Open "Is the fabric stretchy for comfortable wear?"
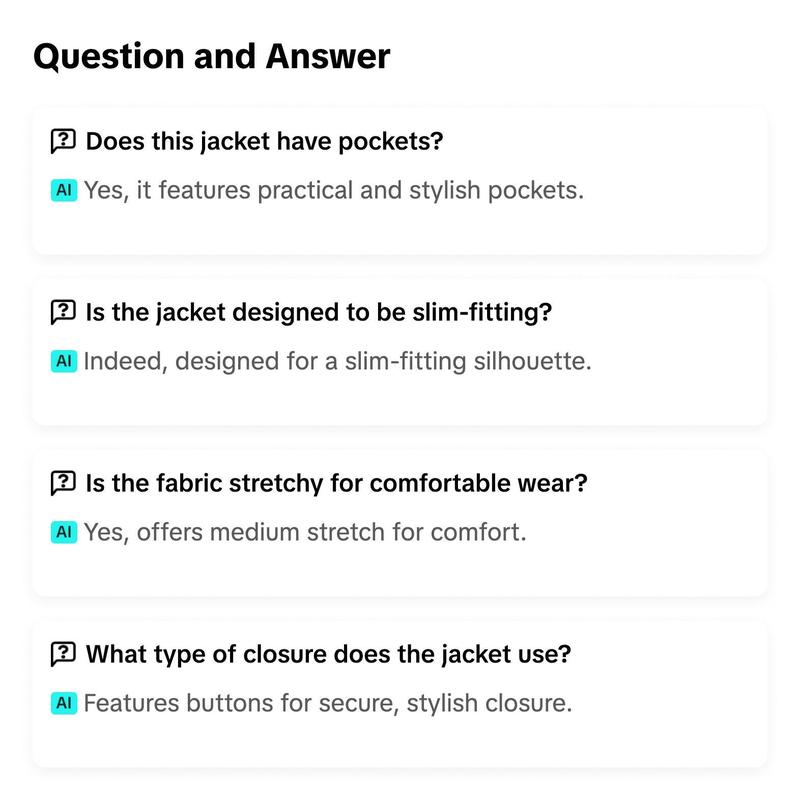Image resolution: width=800 pixels, height=800 pixels. click(x=337, y=483)
